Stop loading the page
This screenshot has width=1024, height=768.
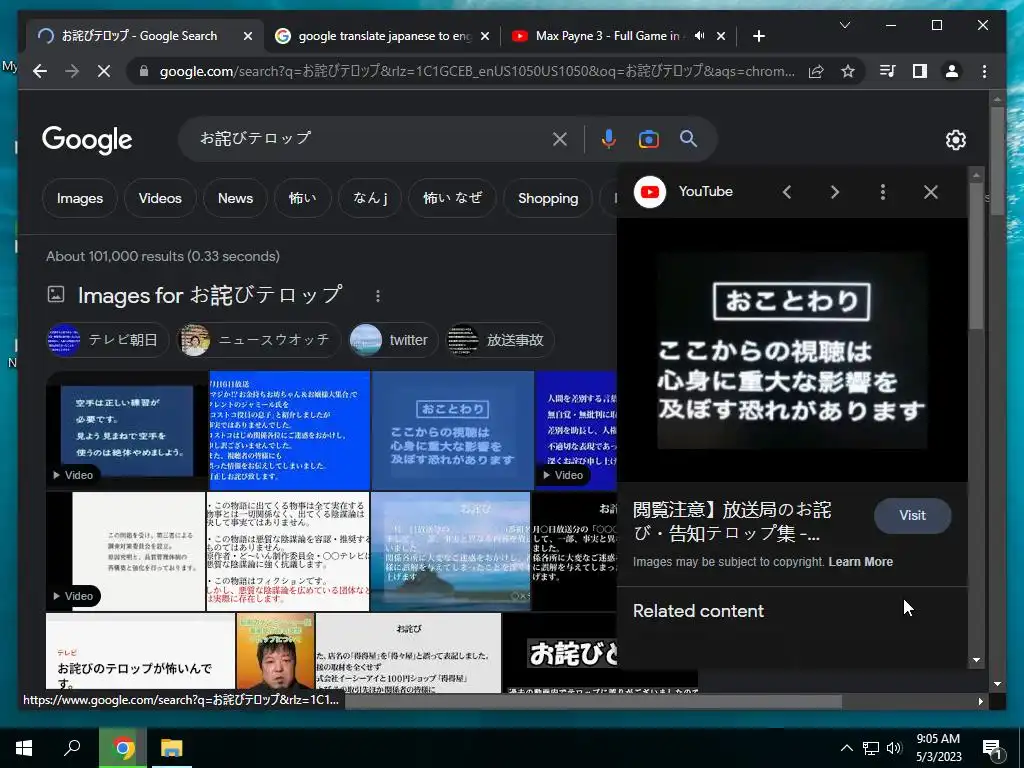pos(104,71)
